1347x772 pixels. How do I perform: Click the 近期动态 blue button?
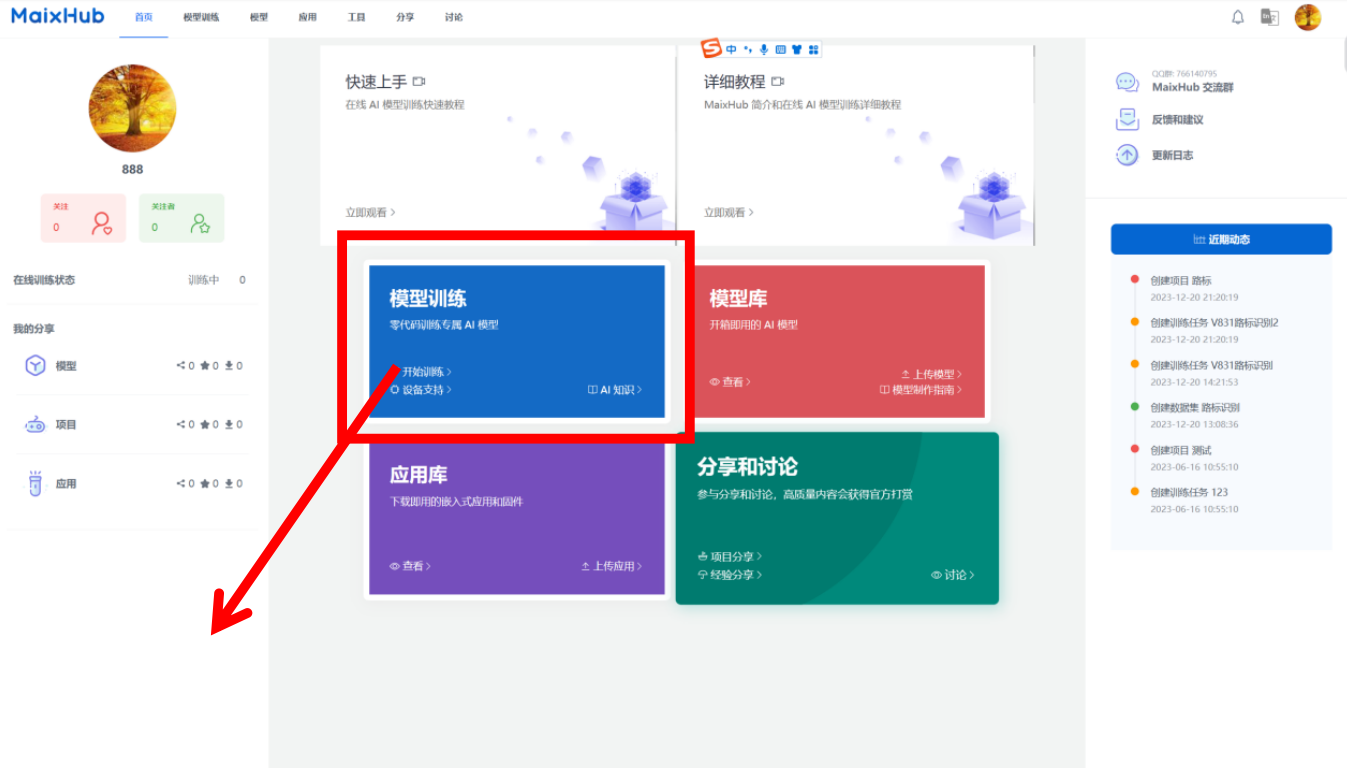1221,239
